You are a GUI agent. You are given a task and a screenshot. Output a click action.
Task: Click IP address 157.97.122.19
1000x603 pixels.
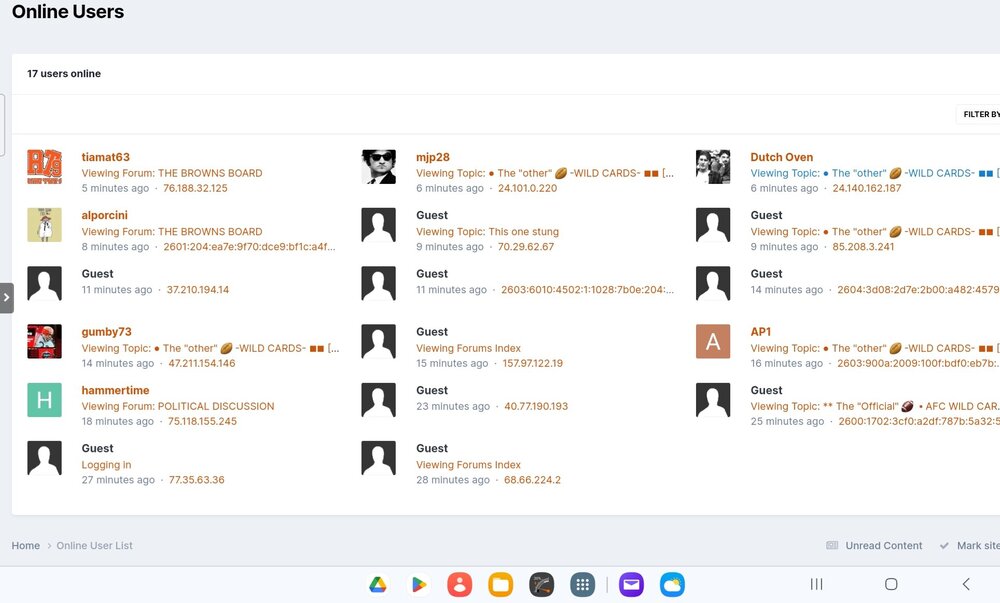pyautogui.click(x=533, y=363)
